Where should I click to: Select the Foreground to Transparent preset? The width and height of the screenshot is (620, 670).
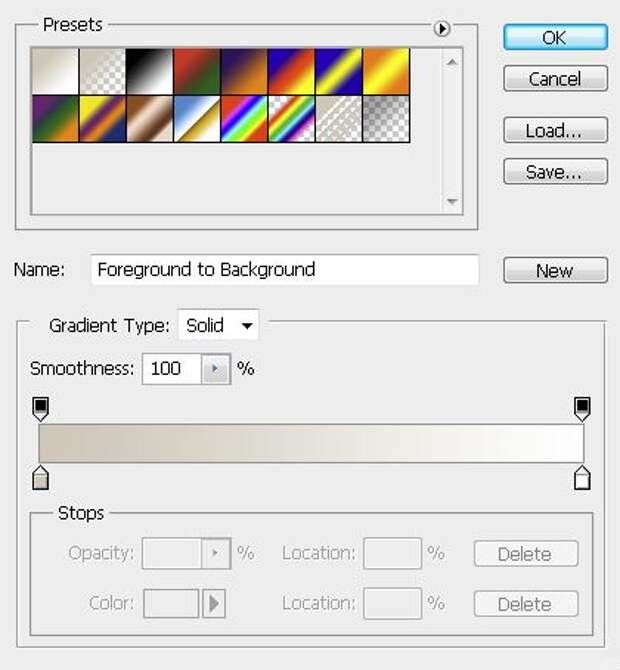[103, 71]
